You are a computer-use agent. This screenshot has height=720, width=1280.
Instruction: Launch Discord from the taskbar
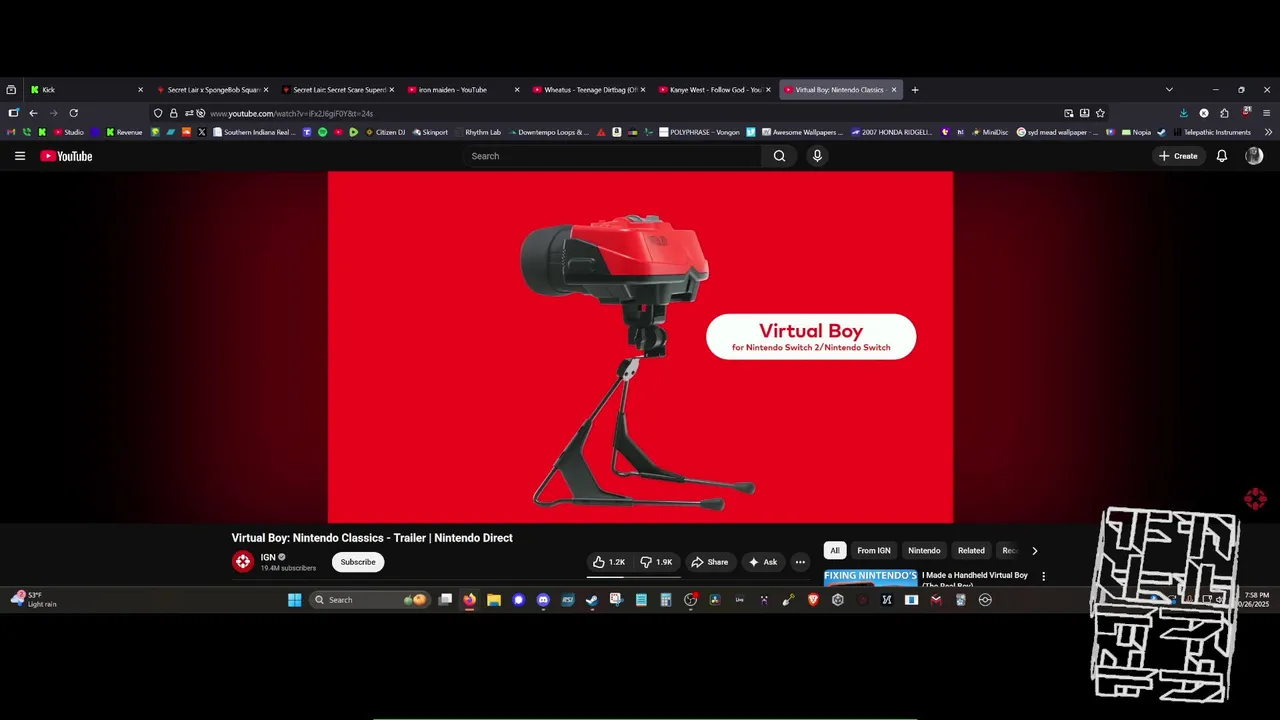pyautogui.click(x=543, y=600)
